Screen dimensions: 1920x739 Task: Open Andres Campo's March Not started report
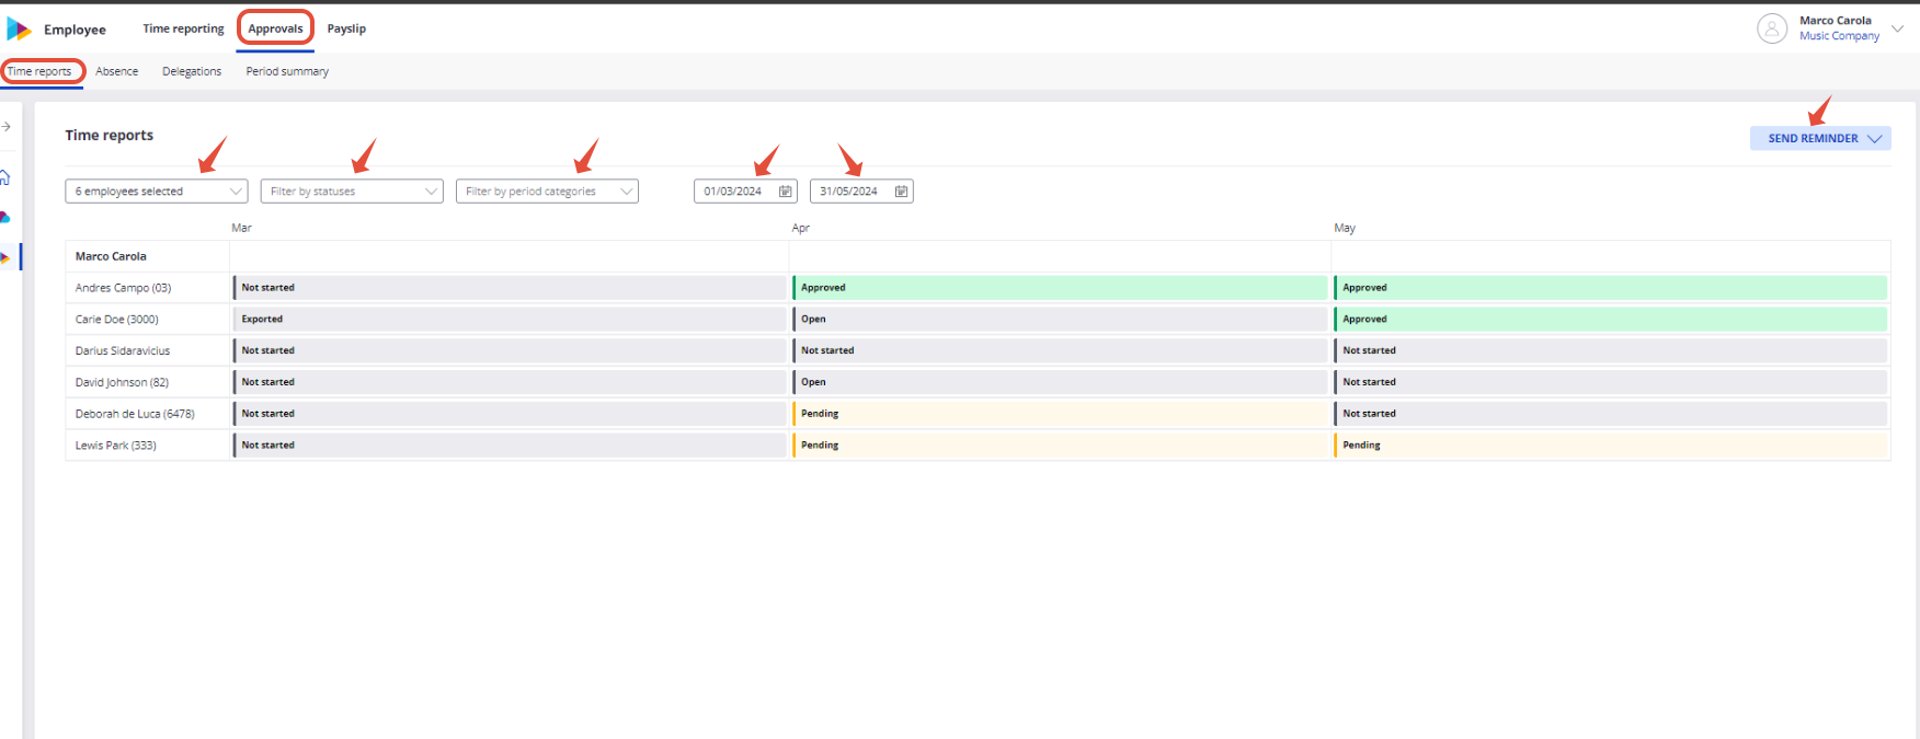click(510, 288)
